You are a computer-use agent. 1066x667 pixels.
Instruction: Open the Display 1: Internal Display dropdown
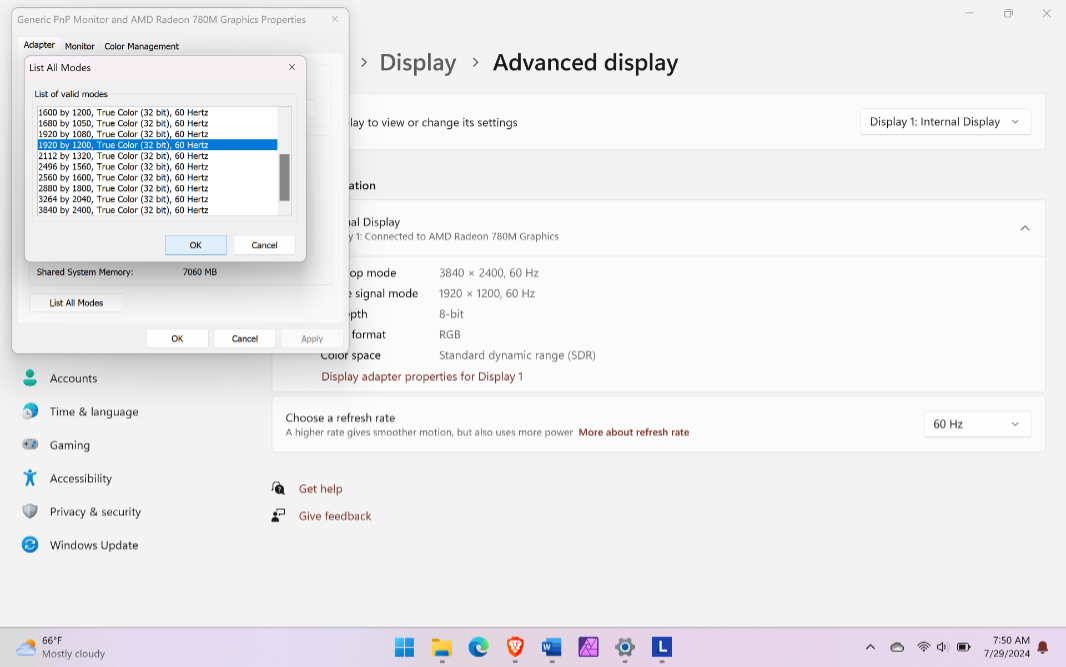click(x=944, y=122)
